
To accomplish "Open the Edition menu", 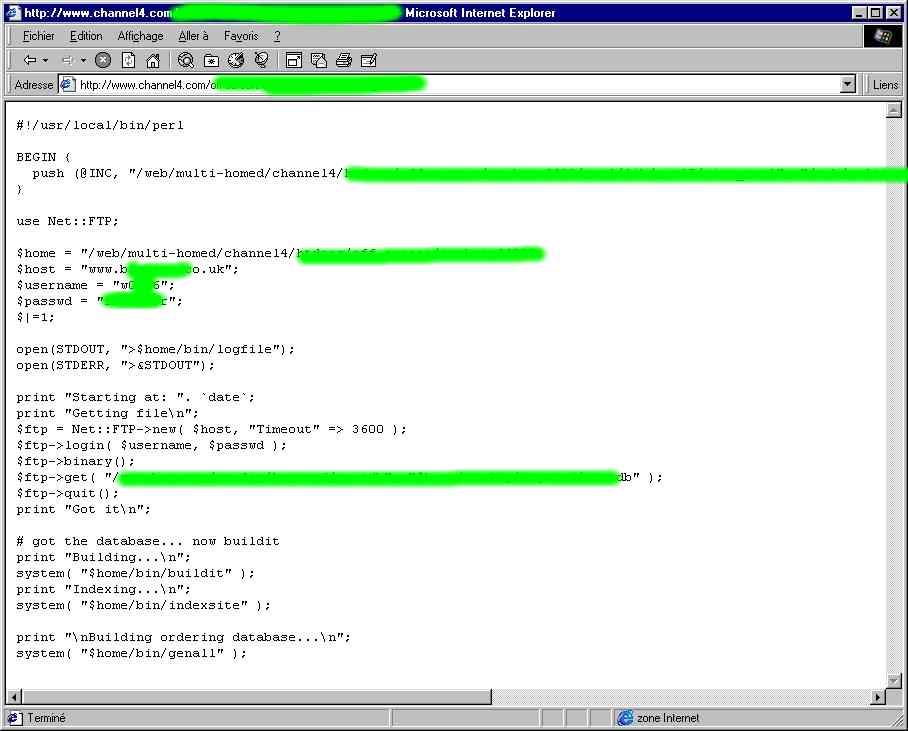I will pos(86,36).
